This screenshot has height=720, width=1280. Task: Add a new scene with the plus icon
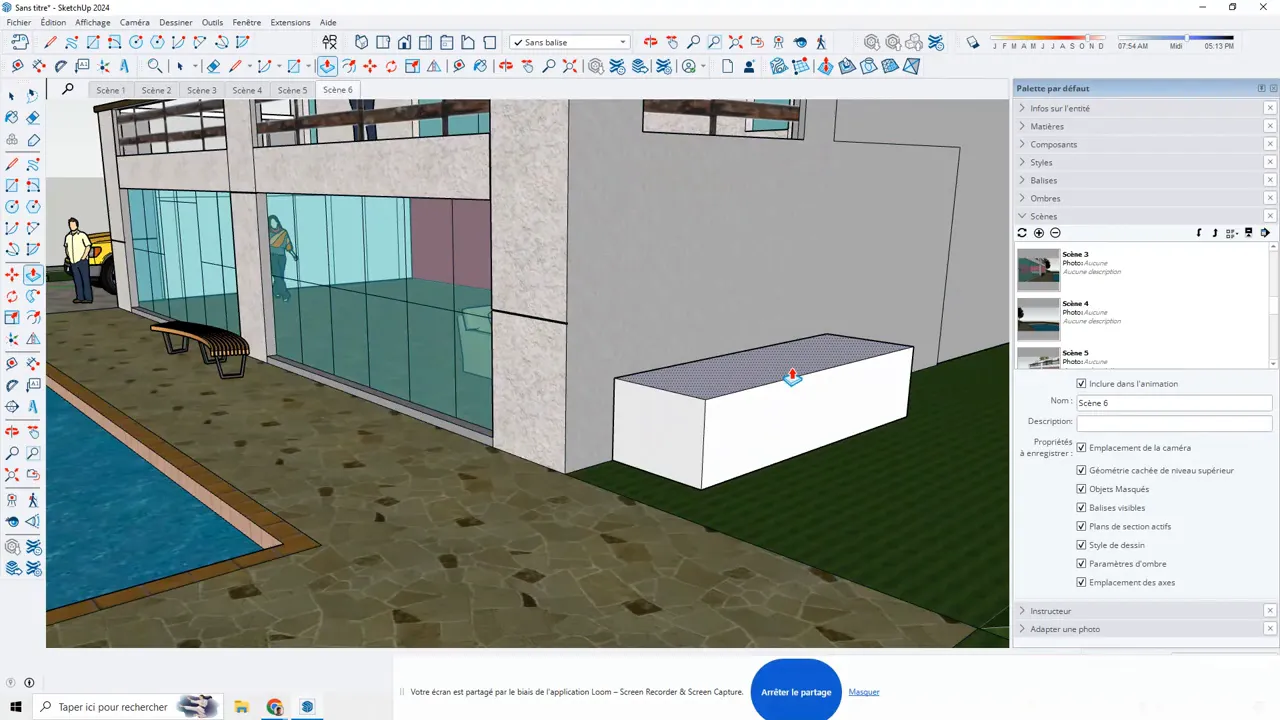pyautogui.click(x=1038, y=232)
